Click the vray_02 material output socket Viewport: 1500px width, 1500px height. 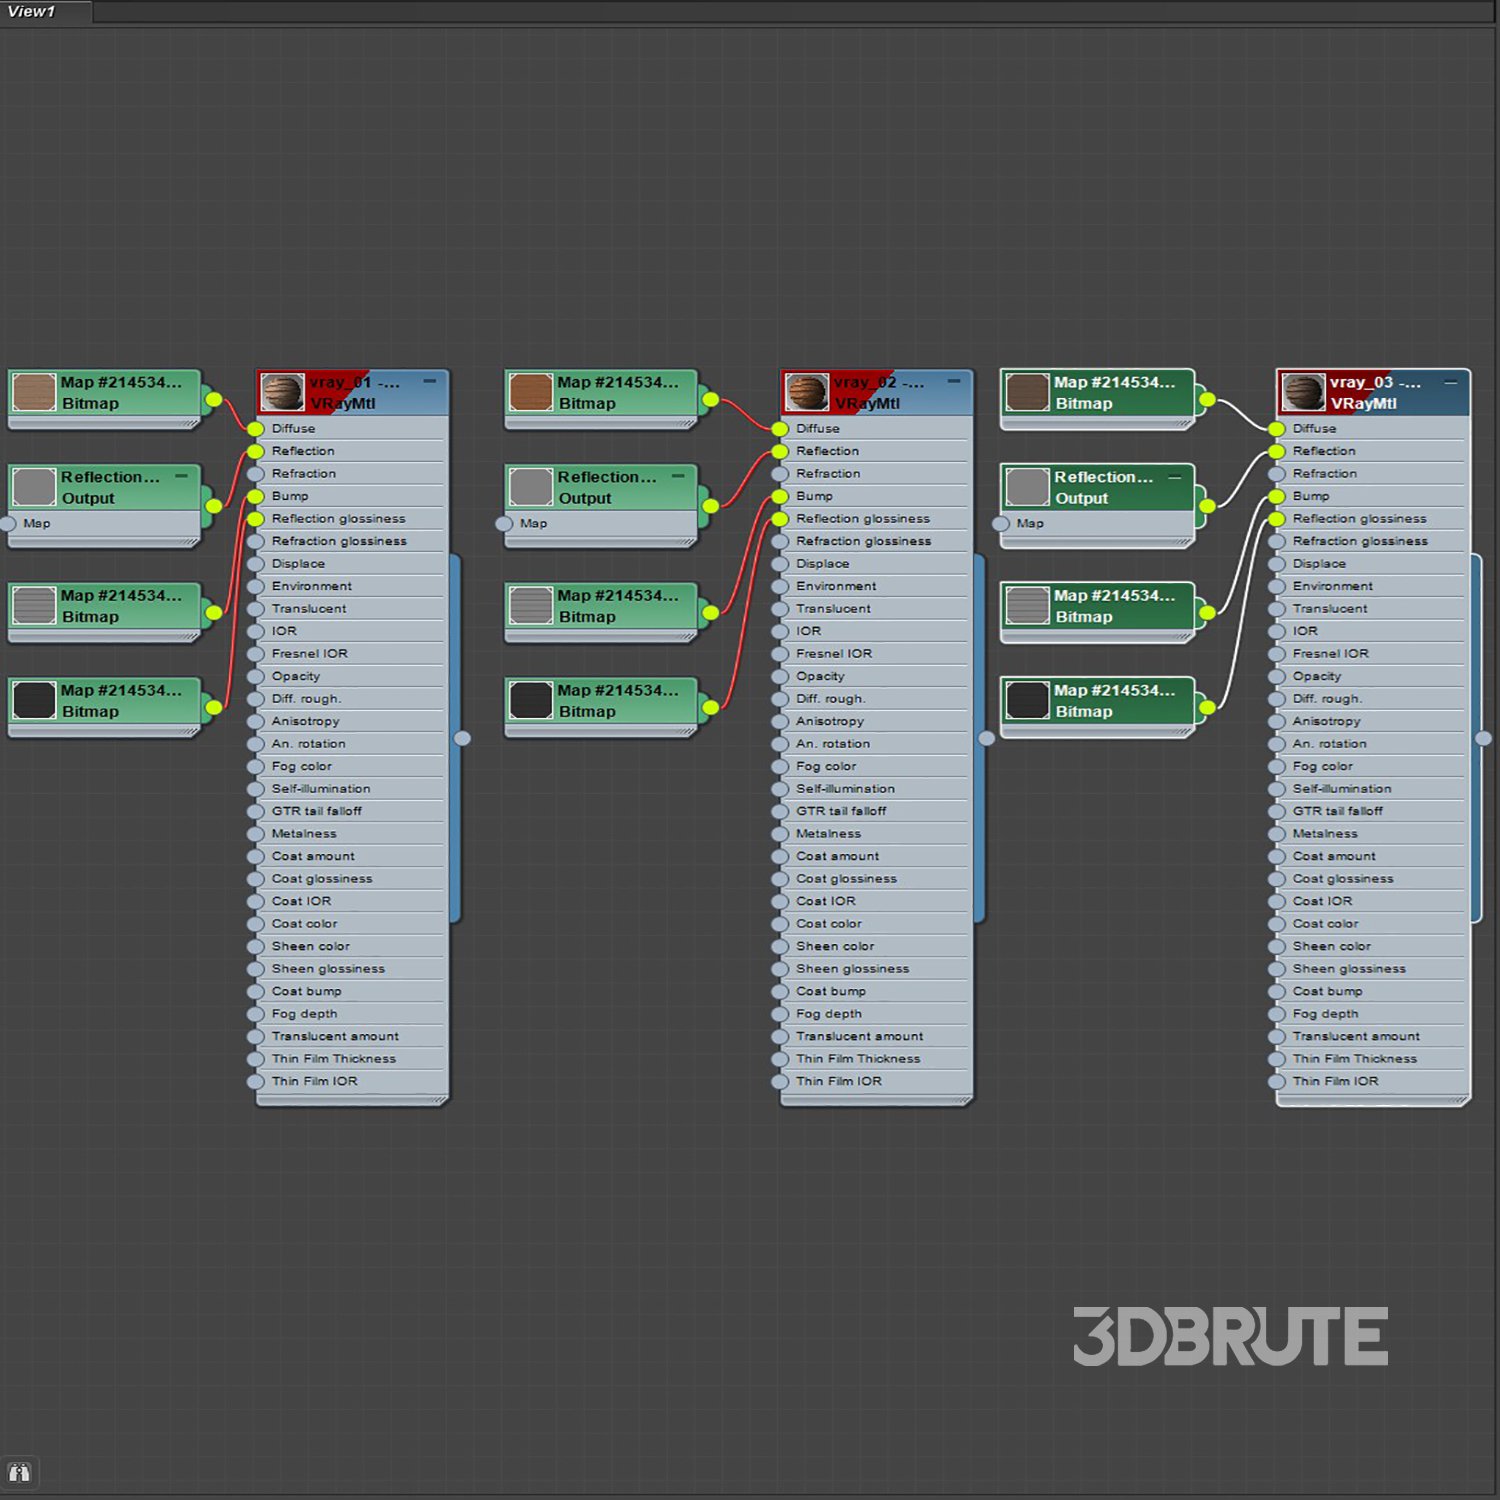click(x=987, y=739)
